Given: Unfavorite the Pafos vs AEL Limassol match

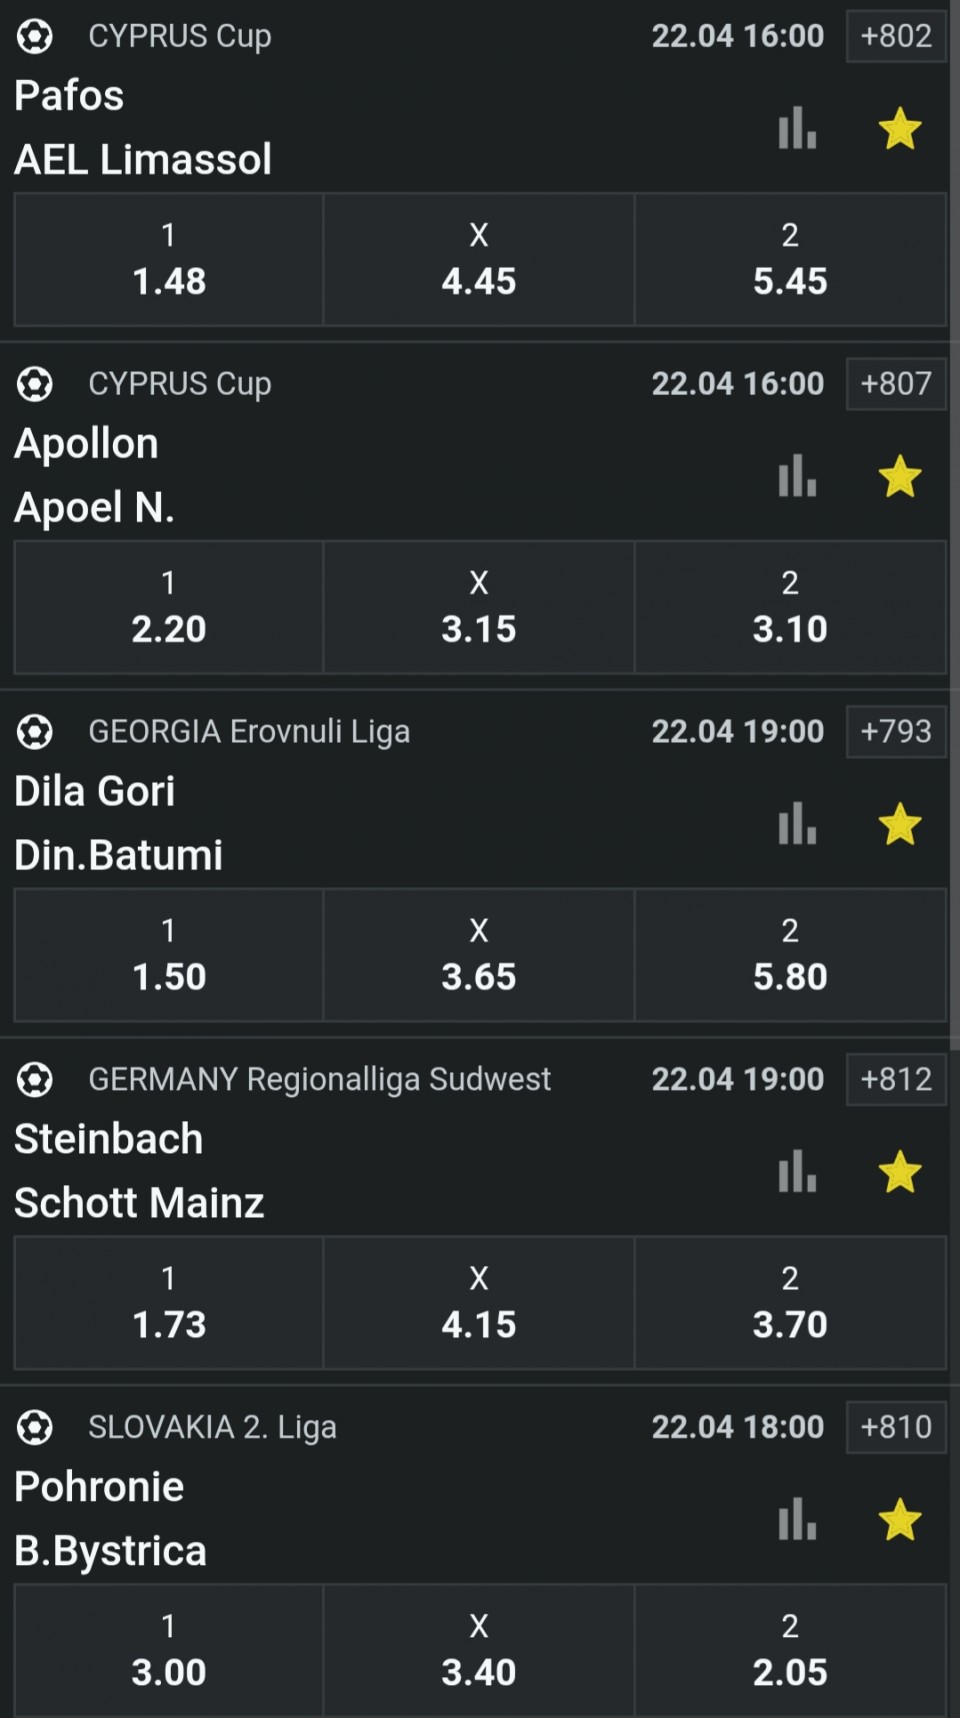Looking at the screenshot, I should (900, 129).
